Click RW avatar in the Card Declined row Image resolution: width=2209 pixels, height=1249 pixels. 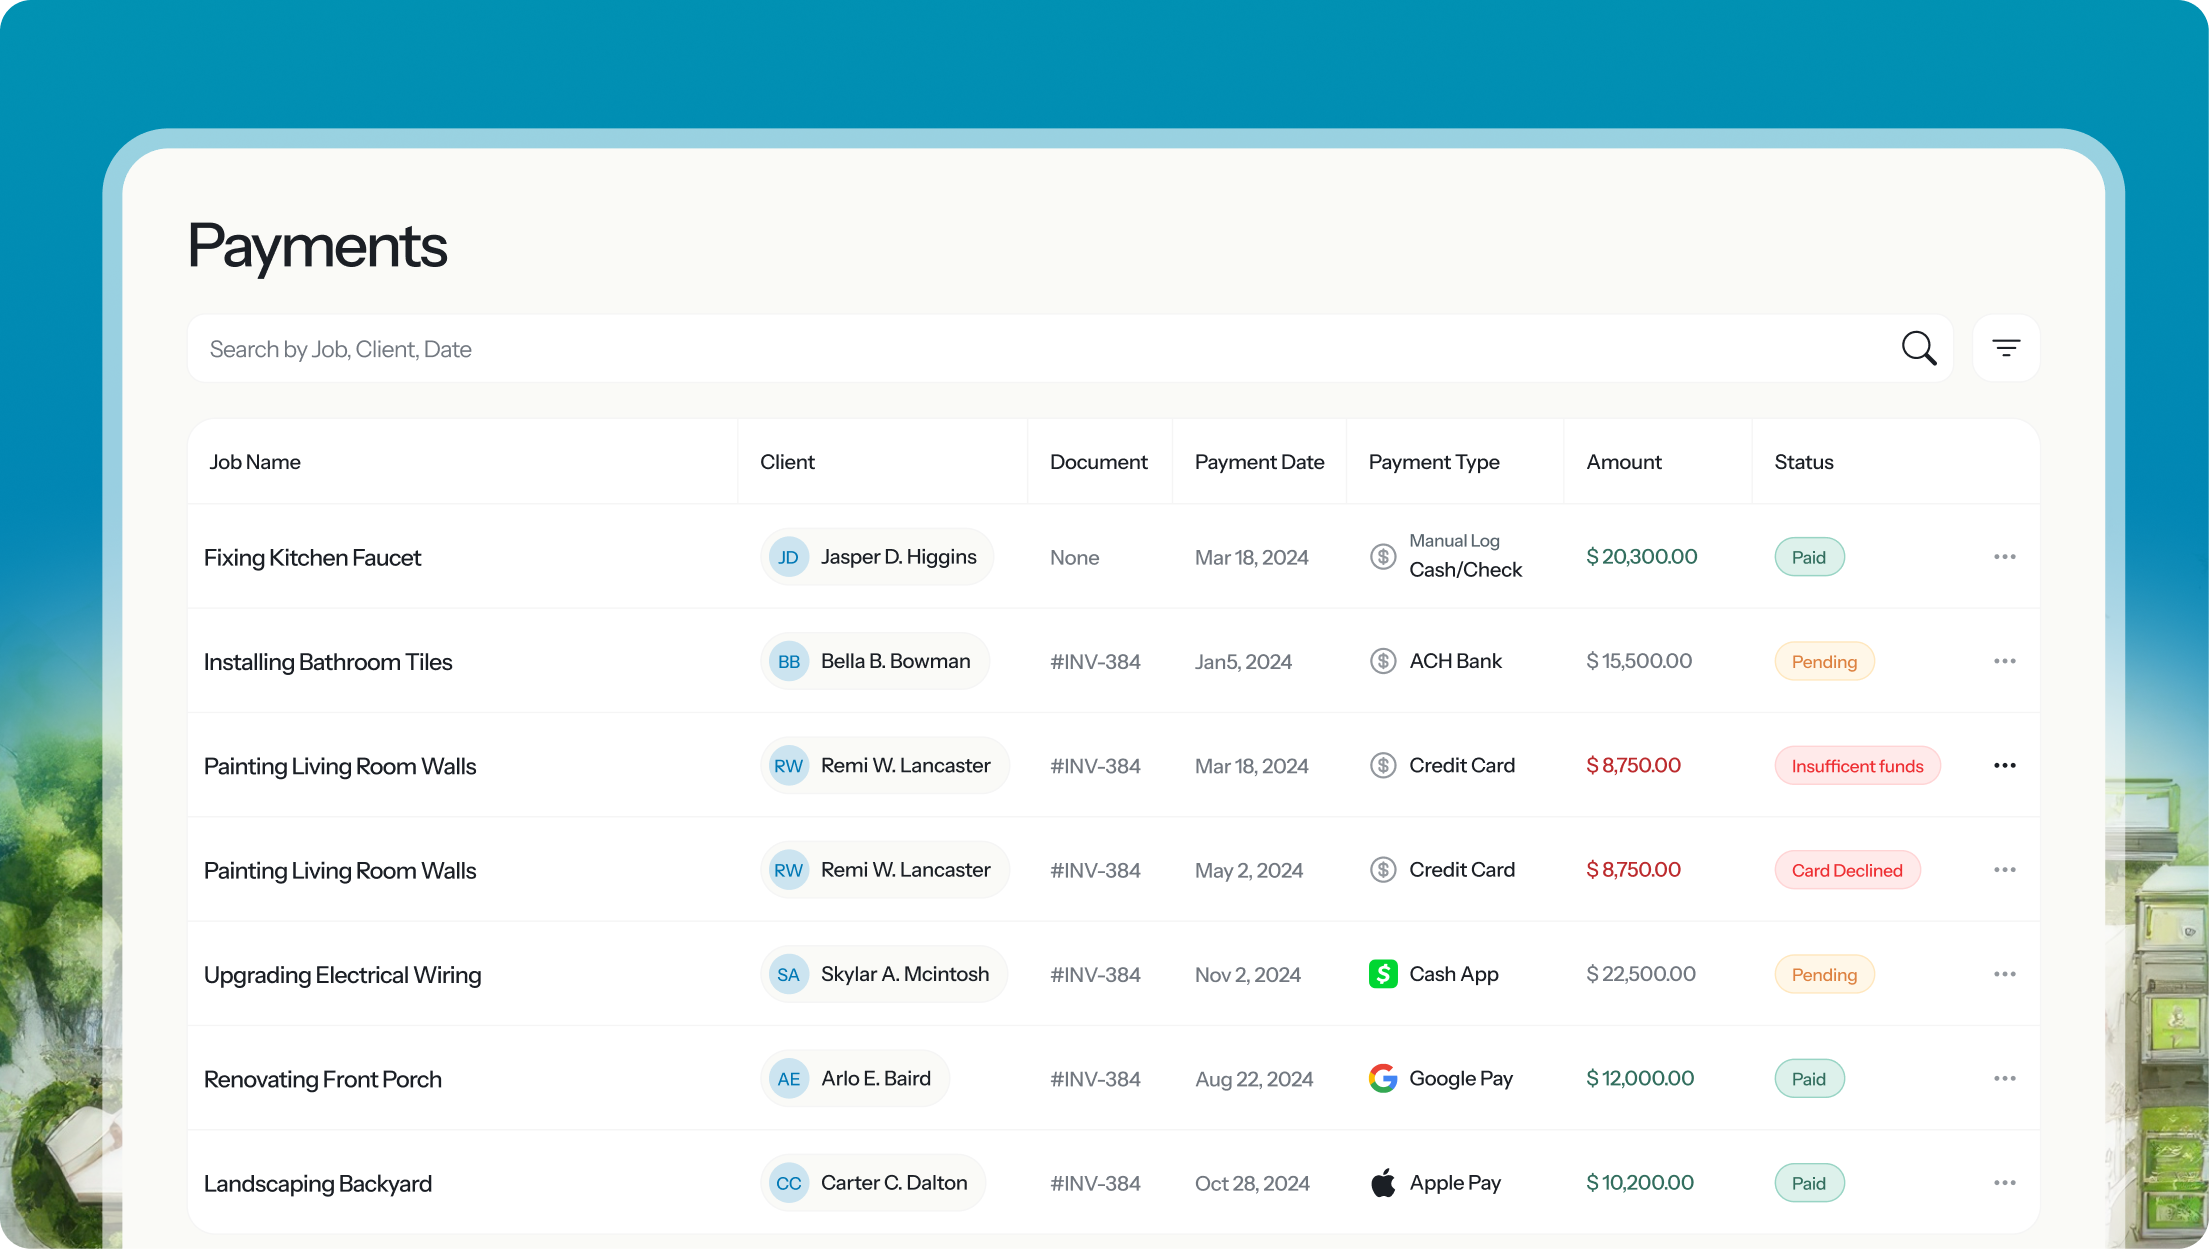tap(788, 870)
